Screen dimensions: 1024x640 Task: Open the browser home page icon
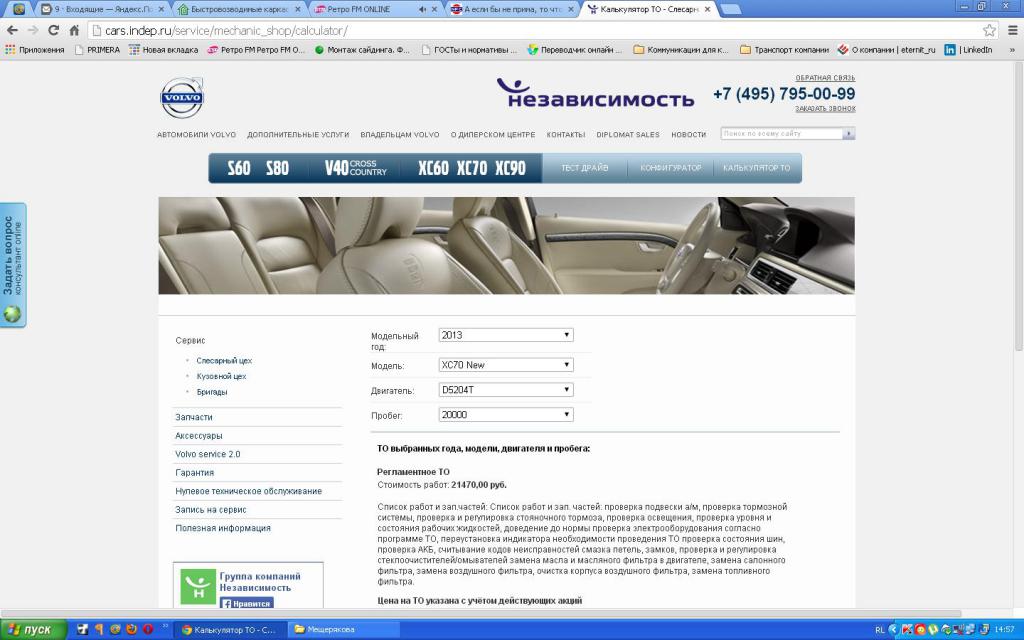(x=74, y=30)
